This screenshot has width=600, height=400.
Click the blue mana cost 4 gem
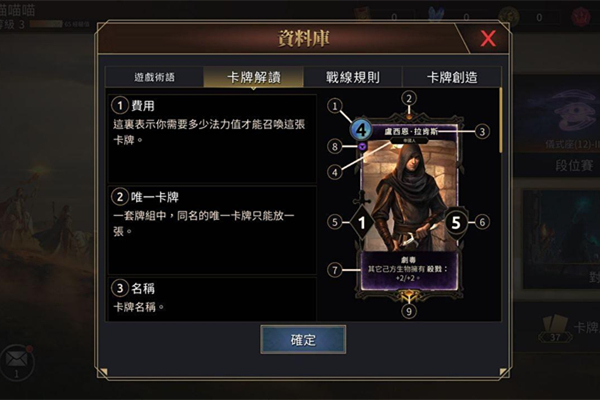click(x=361, y=130)
